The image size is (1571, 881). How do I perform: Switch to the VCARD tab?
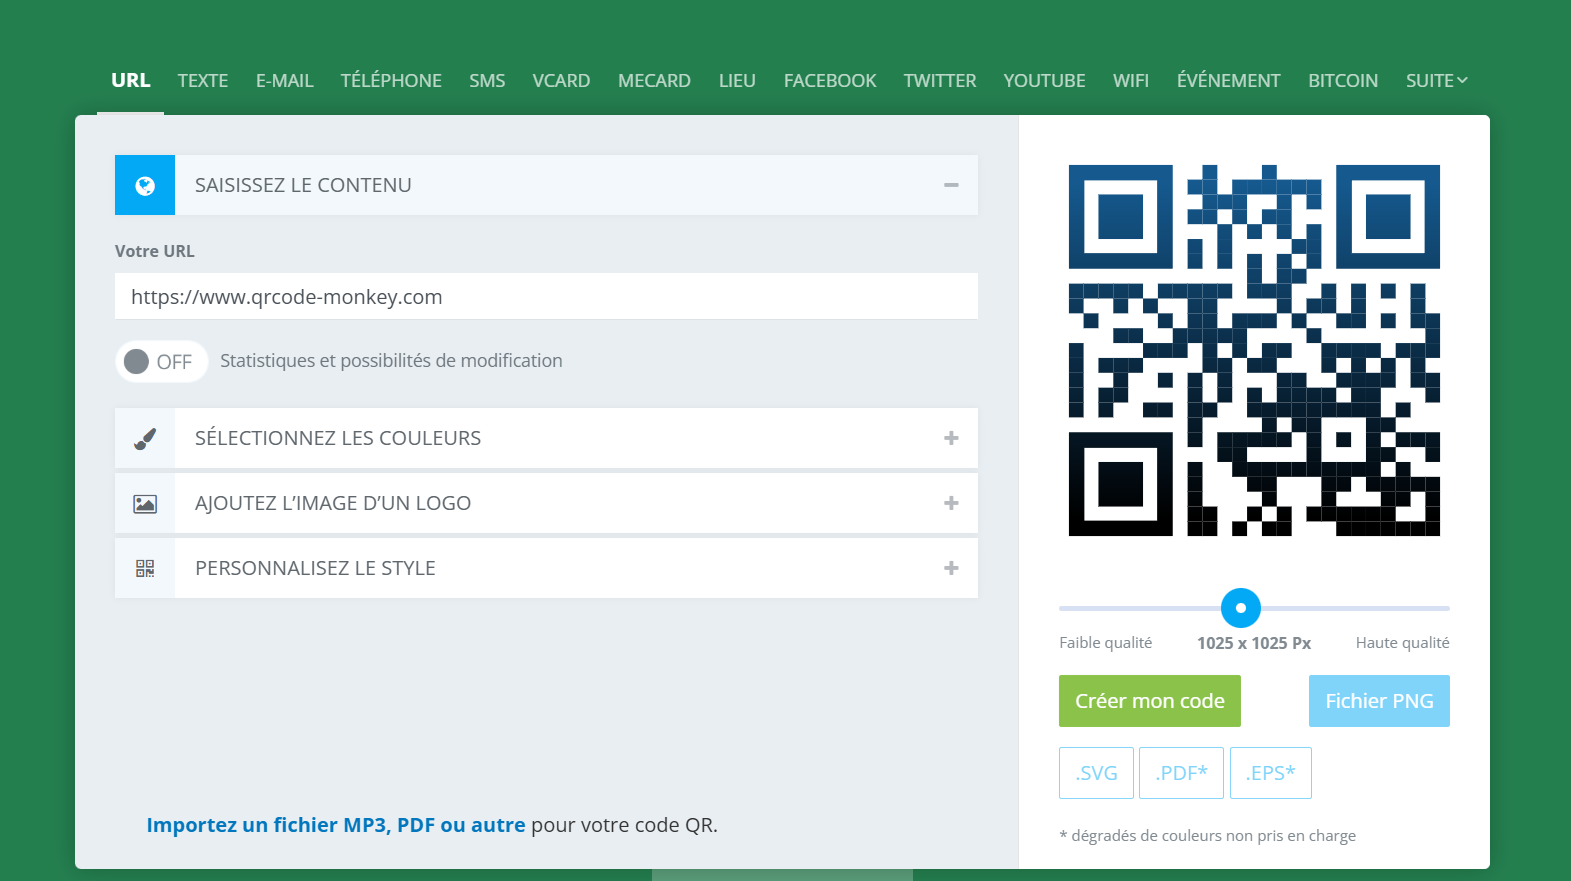(561, 81)
